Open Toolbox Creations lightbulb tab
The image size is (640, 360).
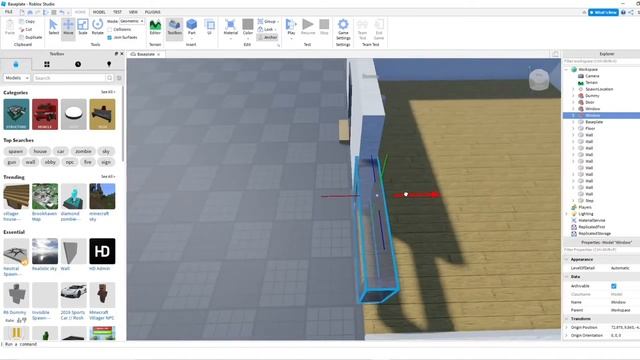point(109,64)
